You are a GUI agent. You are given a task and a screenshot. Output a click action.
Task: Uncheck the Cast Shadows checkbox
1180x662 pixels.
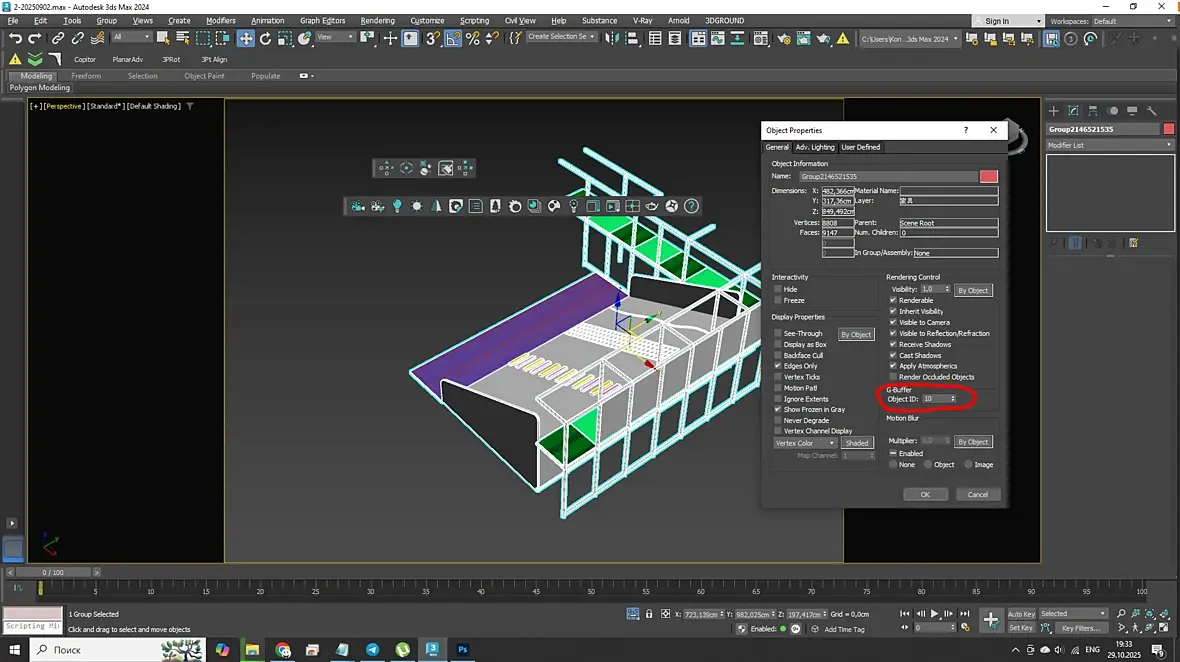pyautogui.click(x=893, y=355)
